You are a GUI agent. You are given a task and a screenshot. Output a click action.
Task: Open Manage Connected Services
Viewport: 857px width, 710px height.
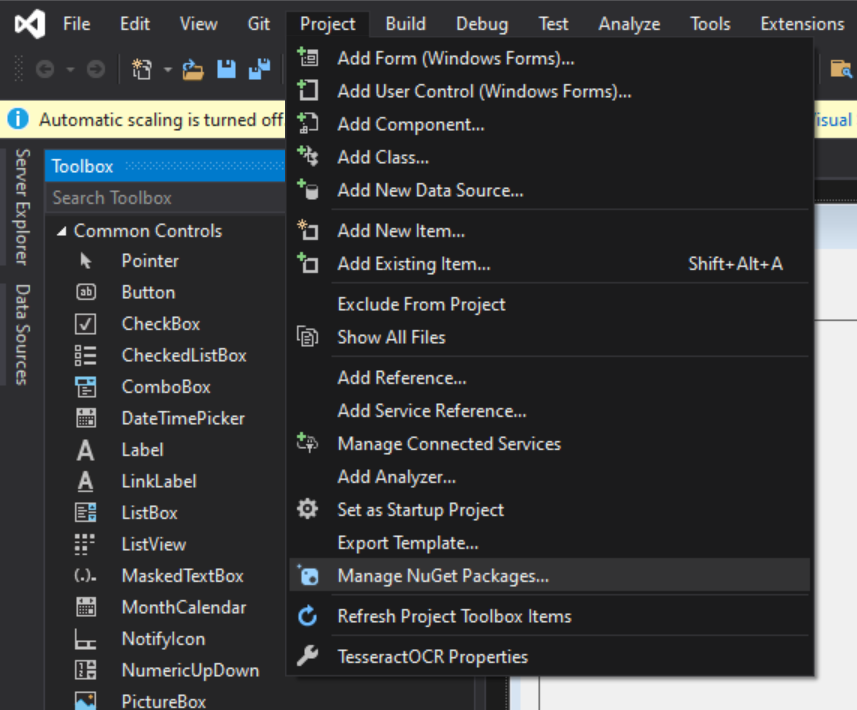click(549, 443)
